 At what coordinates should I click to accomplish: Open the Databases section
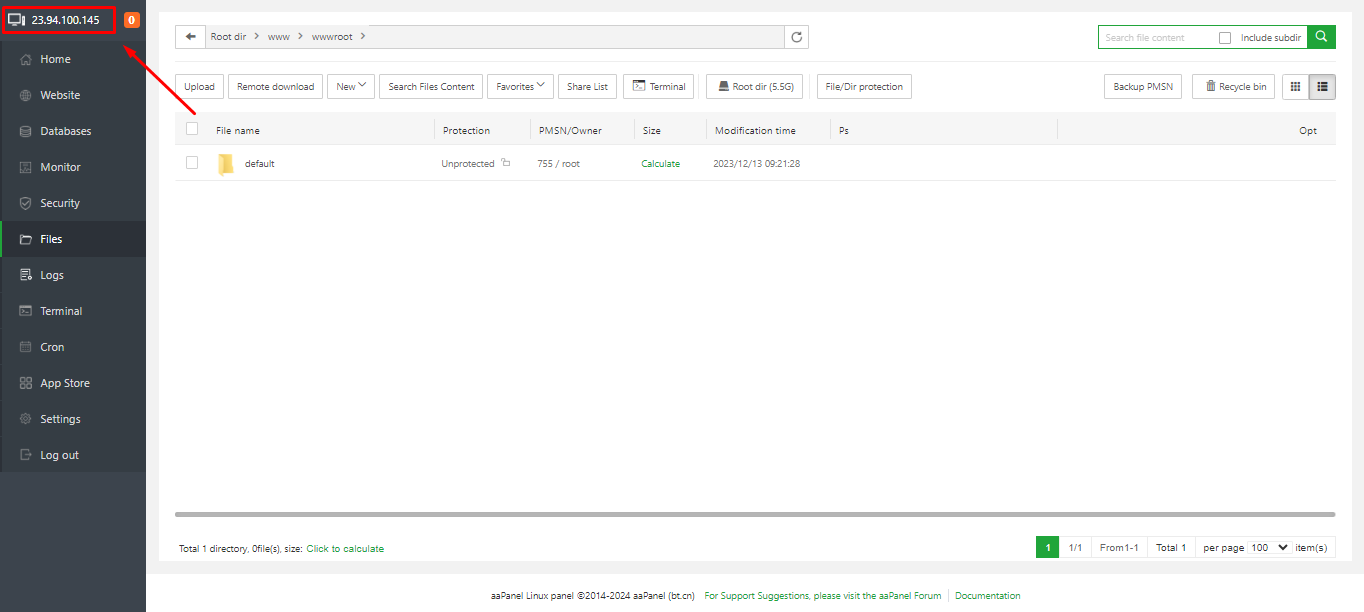click(x=73, y=131)
